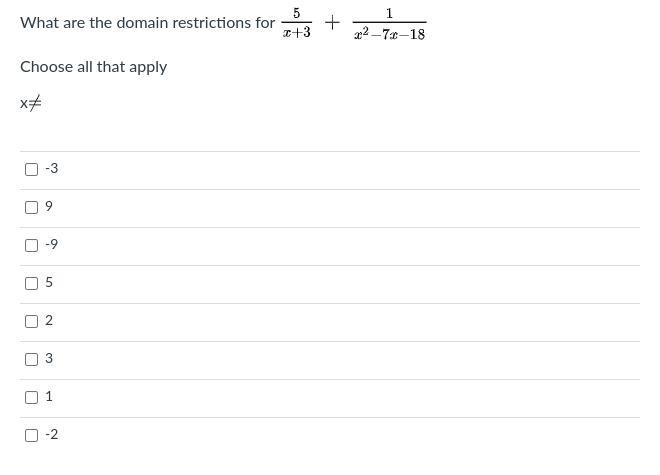Check the box for answer -3
The width and height of the screenshot is (660, 475).
[31, 169]
